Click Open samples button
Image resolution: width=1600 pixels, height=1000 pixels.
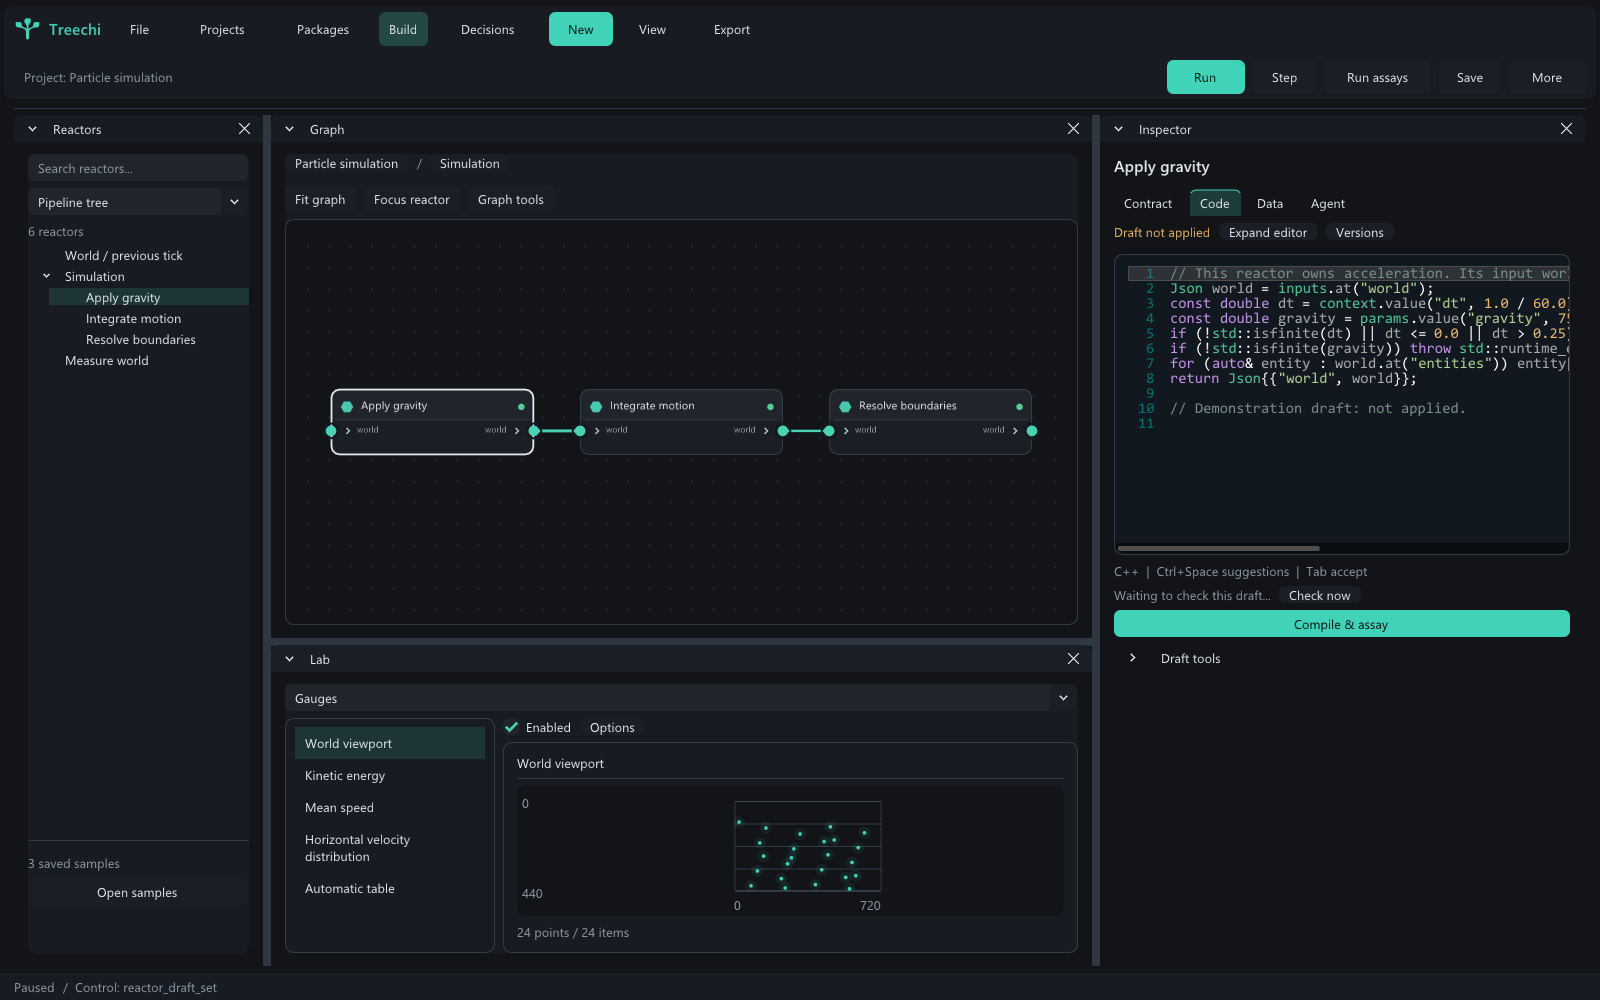pyautogui.click(x=138, y=892)
